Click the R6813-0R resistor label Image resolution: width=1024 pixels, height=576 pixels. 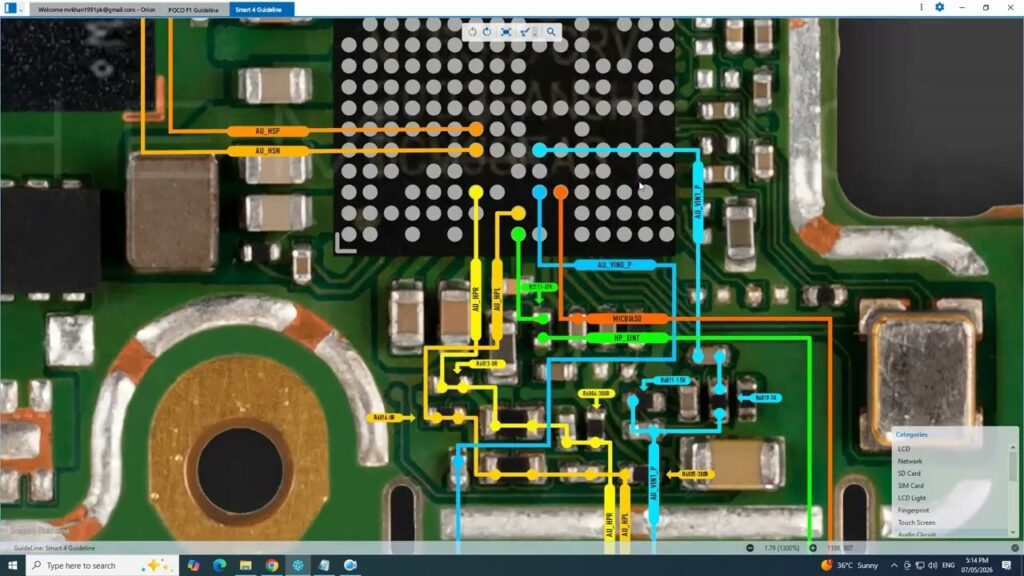[487, 364]
